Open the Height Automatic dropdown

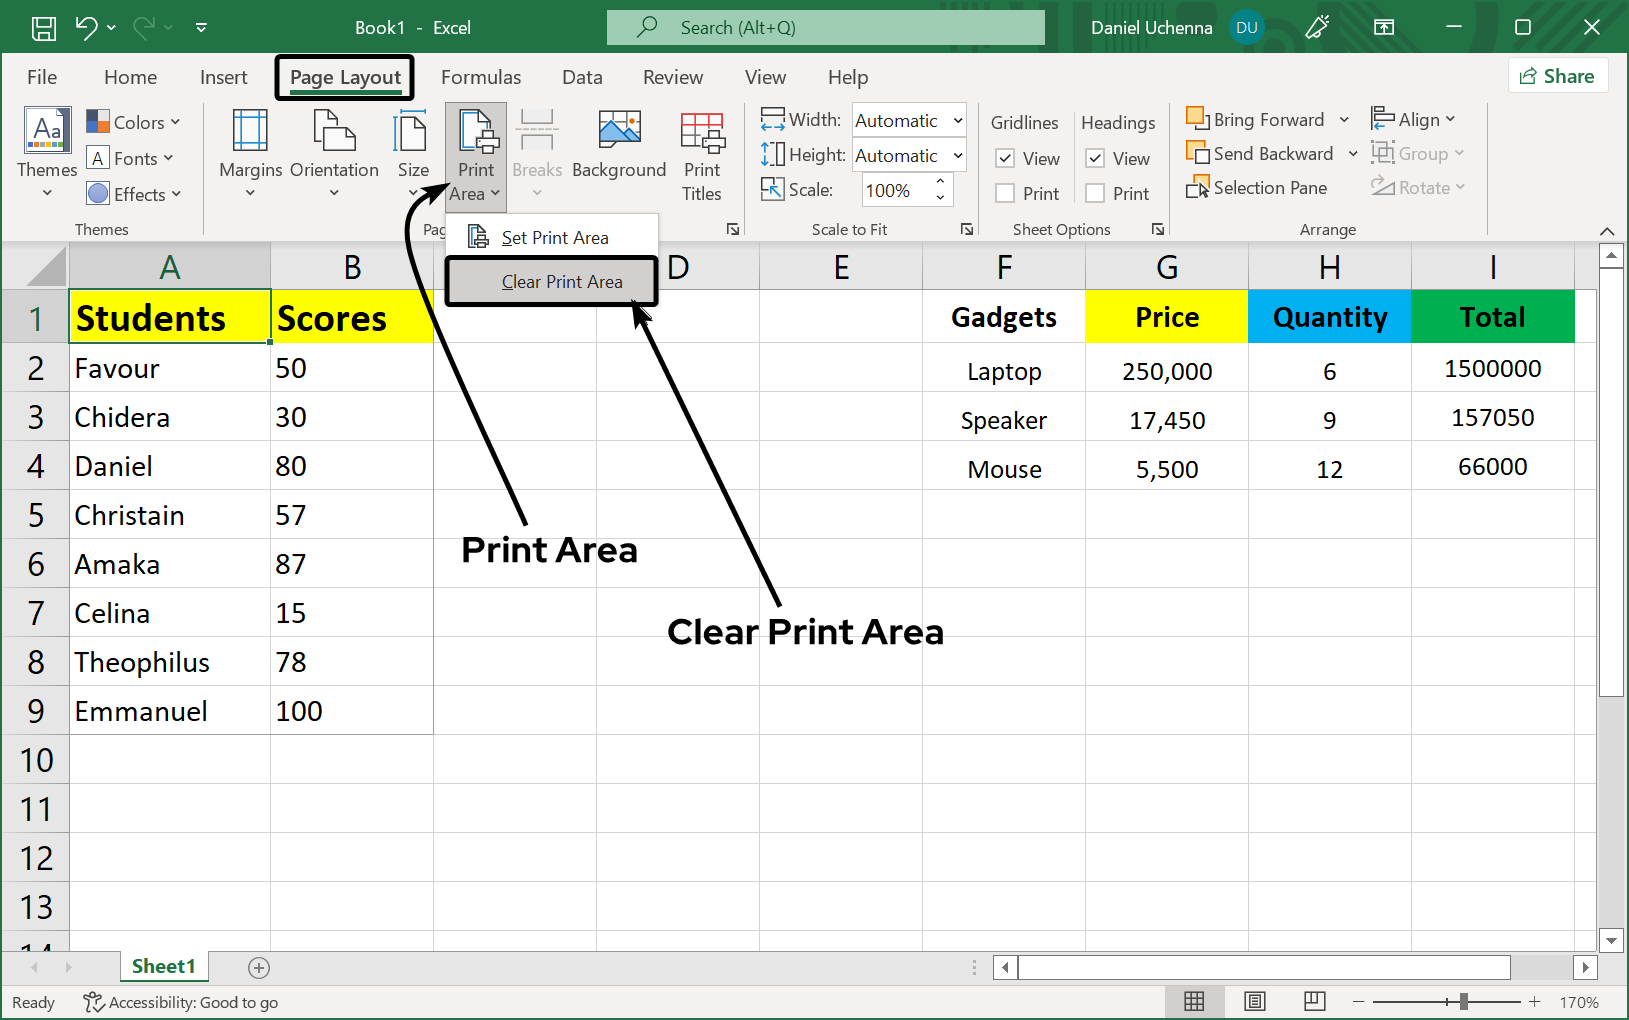[956, 155]
